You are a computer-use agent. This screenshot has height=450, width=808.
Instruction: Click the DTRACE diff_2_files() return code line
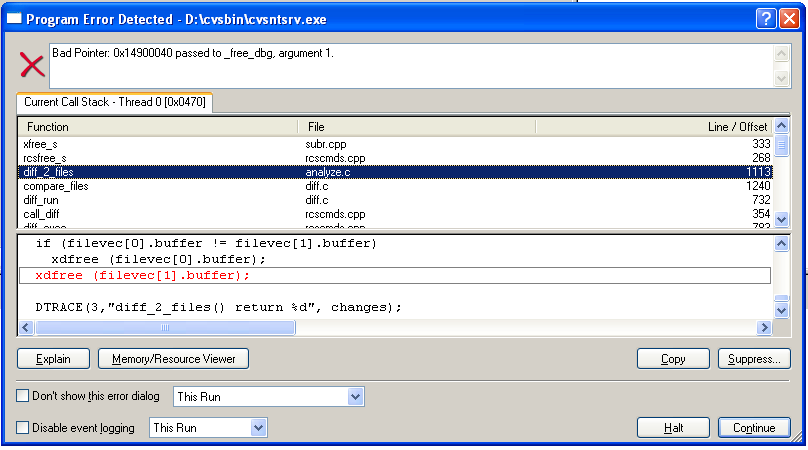click(218, 307)
